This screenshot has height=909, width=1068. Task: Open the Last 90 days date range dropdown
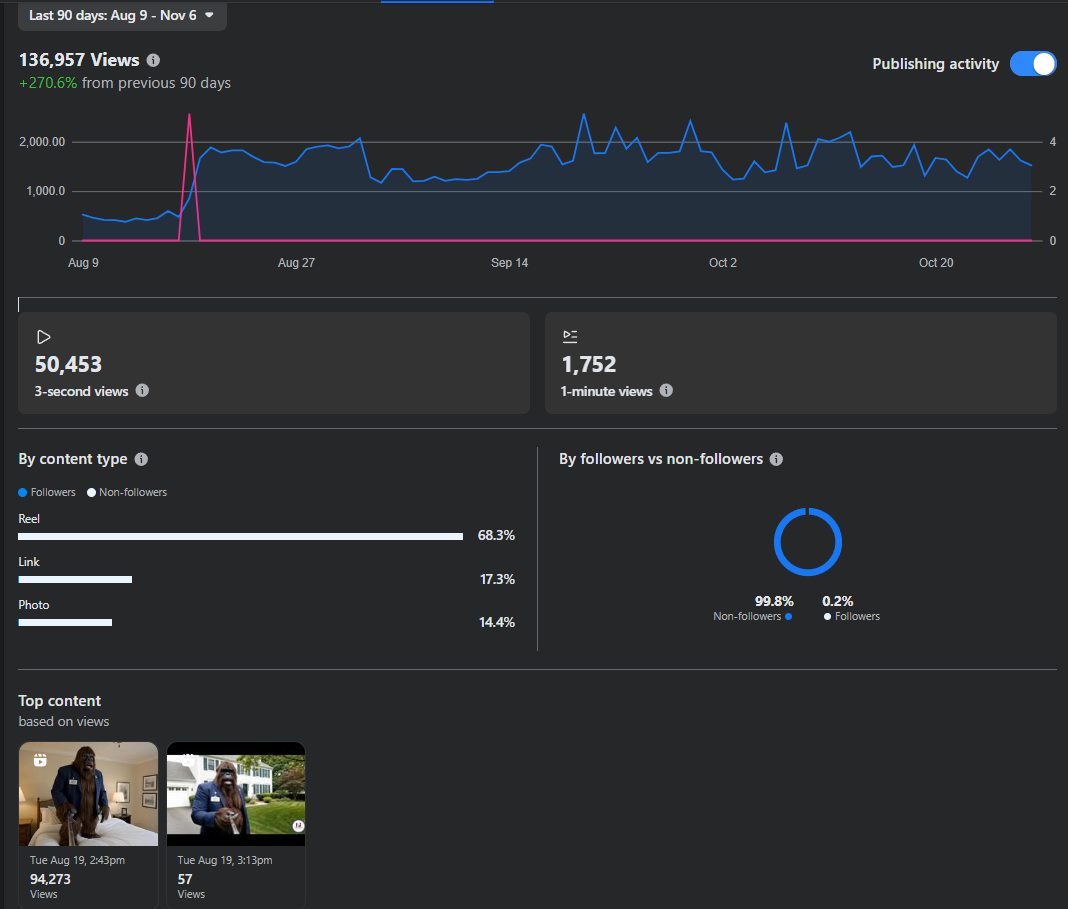[x=122, y=16]
